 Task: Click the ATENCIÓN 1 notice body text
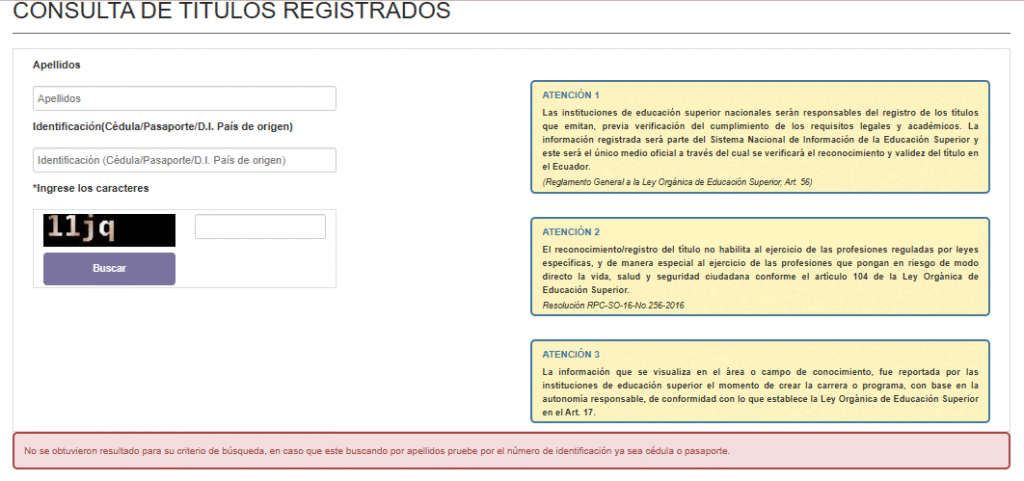click(759, 139)
